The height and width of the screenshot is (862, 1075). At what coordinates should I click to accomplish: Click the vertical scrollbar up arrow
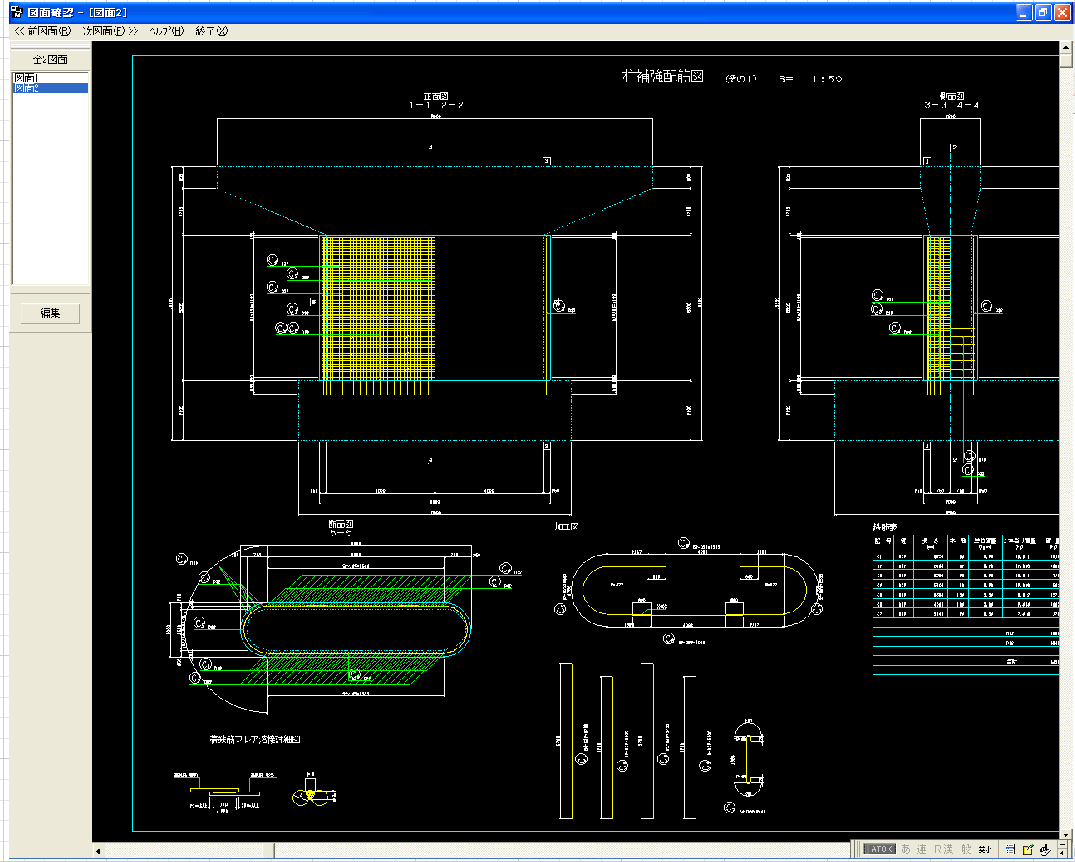coord(1067,48)
